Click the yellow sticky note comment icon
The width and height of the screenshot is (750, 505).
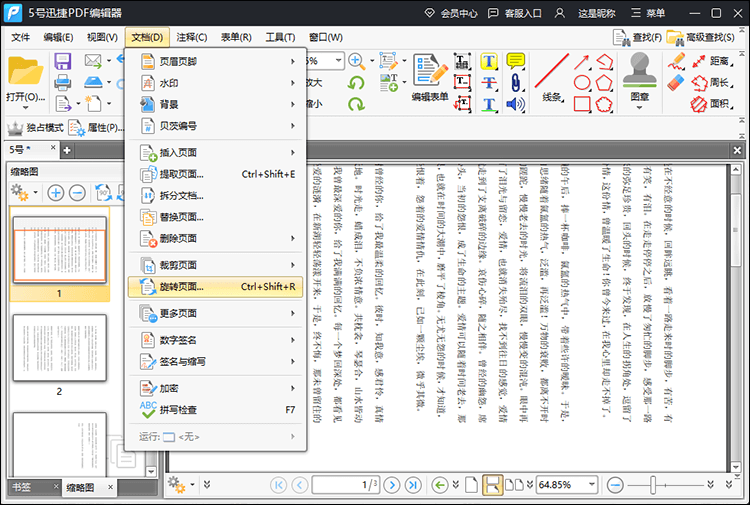[515, 61]
